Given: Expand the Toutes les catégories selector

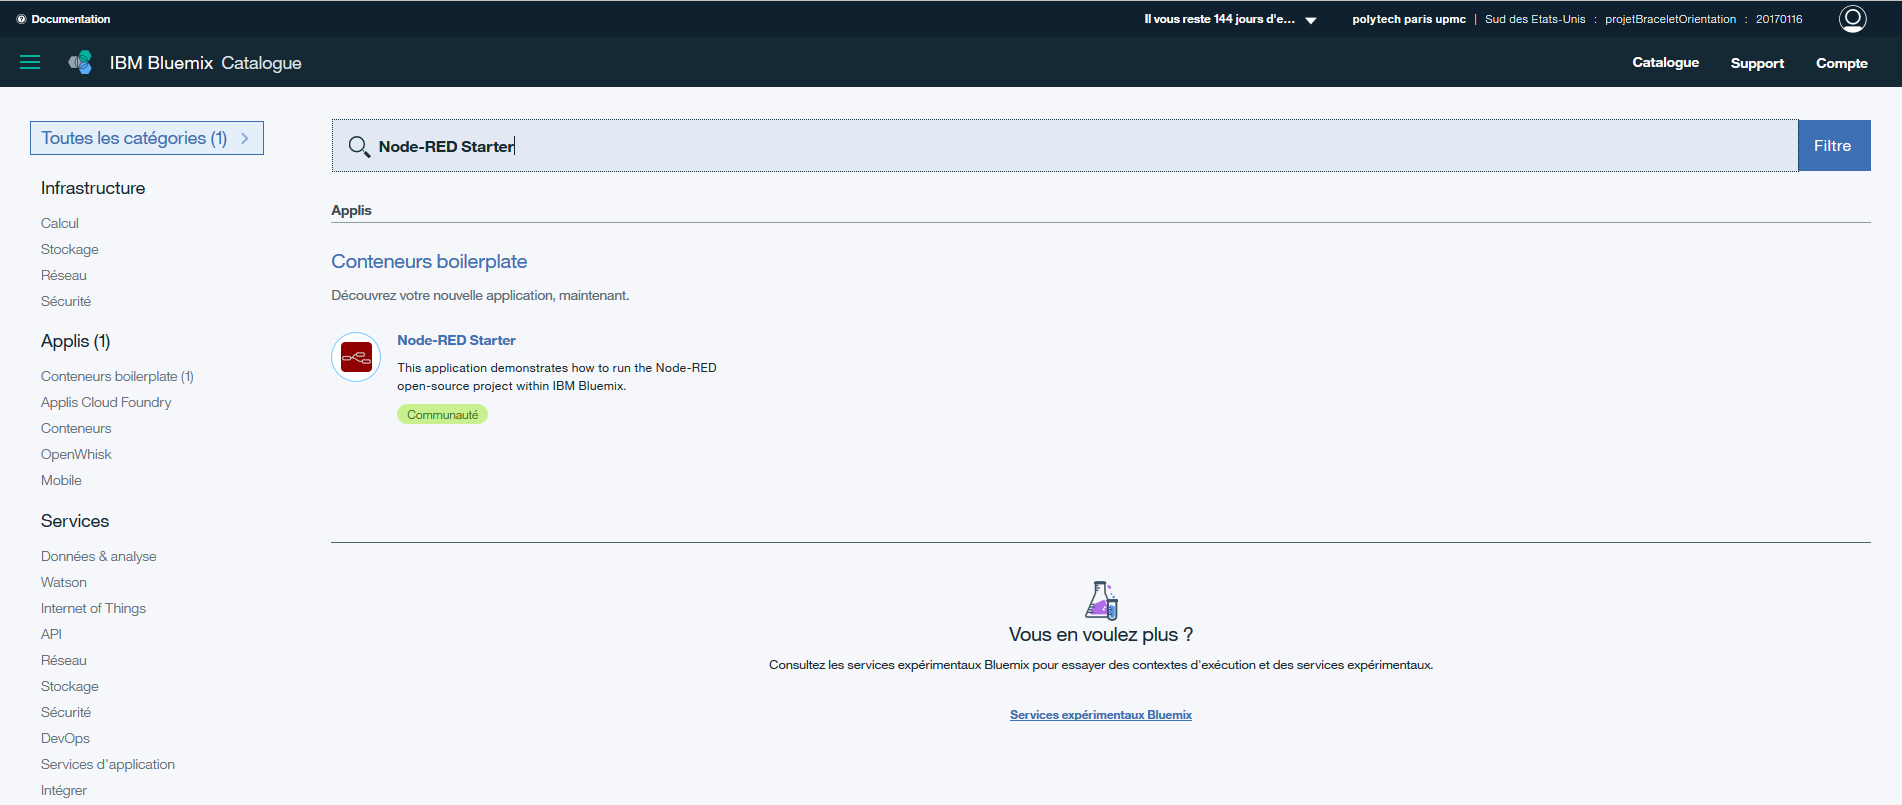Looking at the screenshot, I should pyautogui.click(x=147, y=138).
